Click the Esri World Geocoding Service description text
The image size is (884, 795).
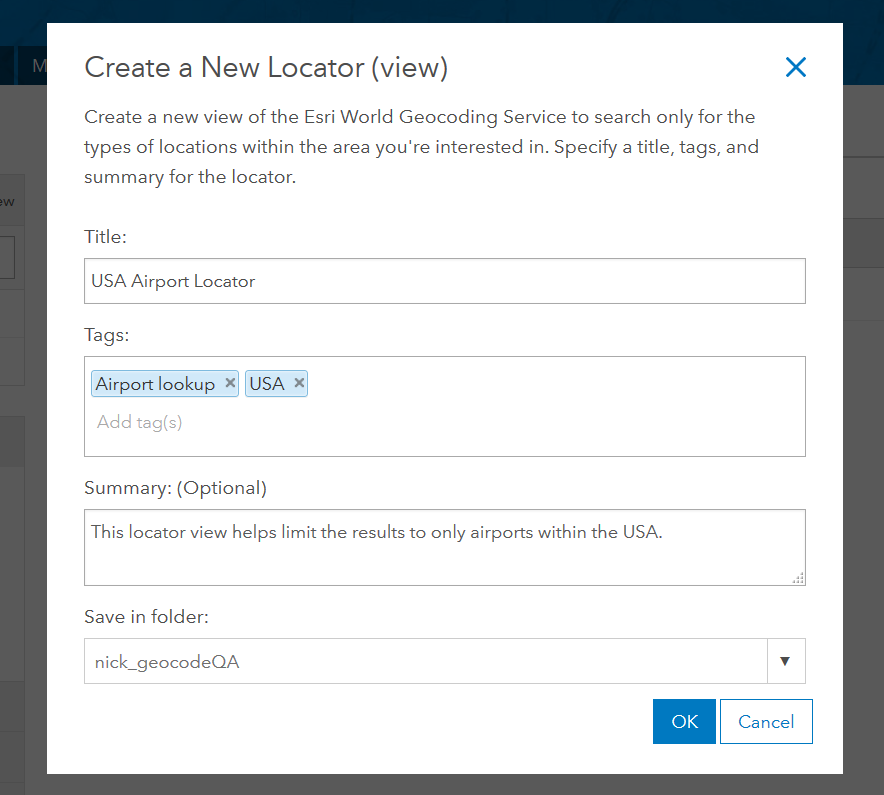click(x=420, y=147)
